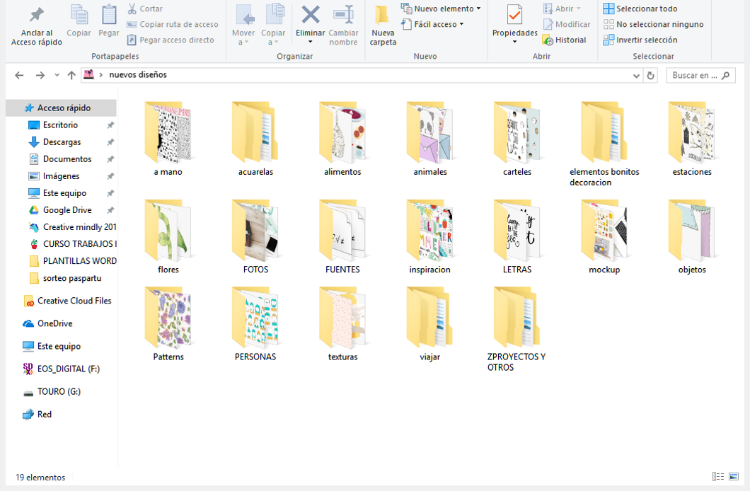Open Escritorio in the sidebar
The image size is (750, 491).
pyautogui.click(x=61, y=125)
